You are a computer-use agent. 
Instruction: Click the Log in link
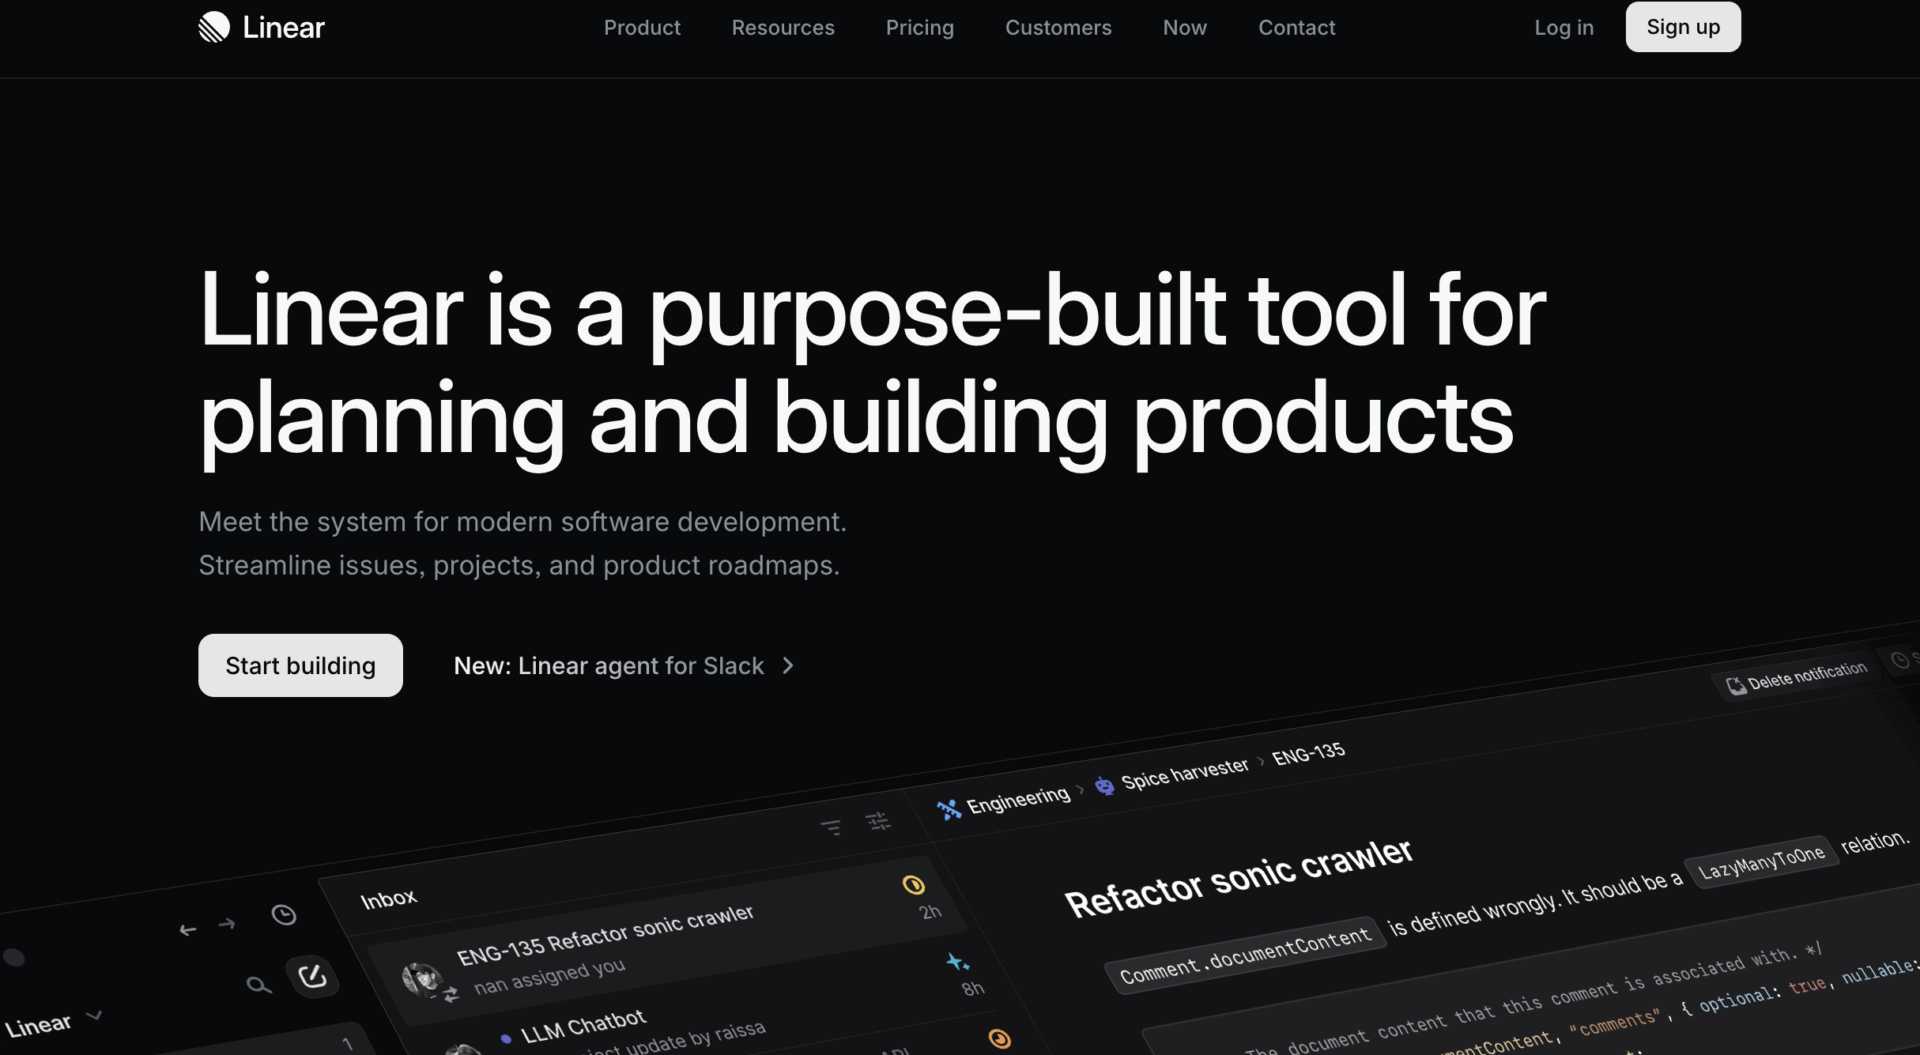click(1564, 28)
